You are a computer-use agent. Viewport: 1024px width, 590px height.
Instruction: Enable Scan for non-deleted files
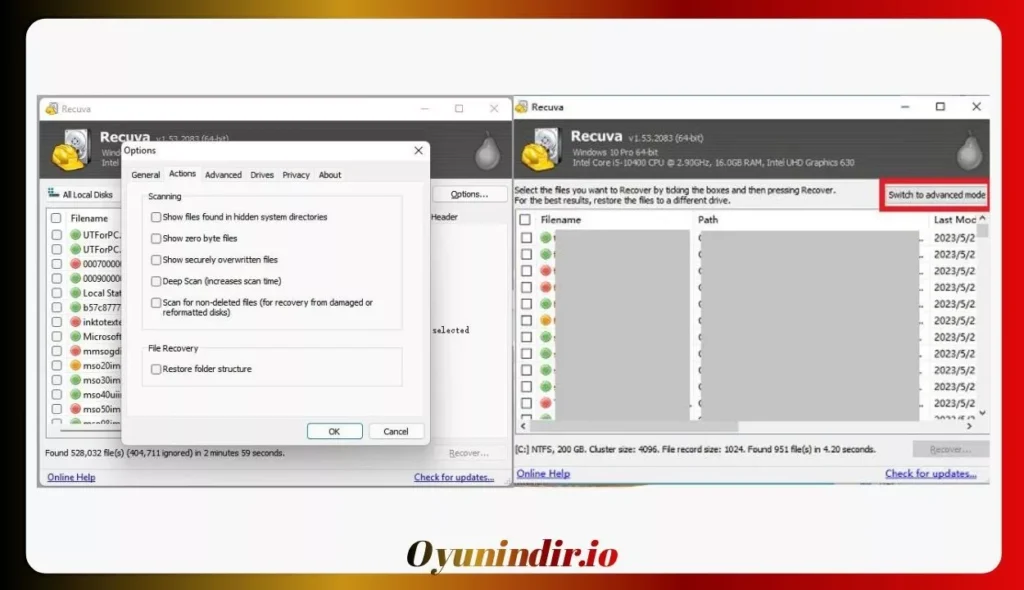point(155,303)
